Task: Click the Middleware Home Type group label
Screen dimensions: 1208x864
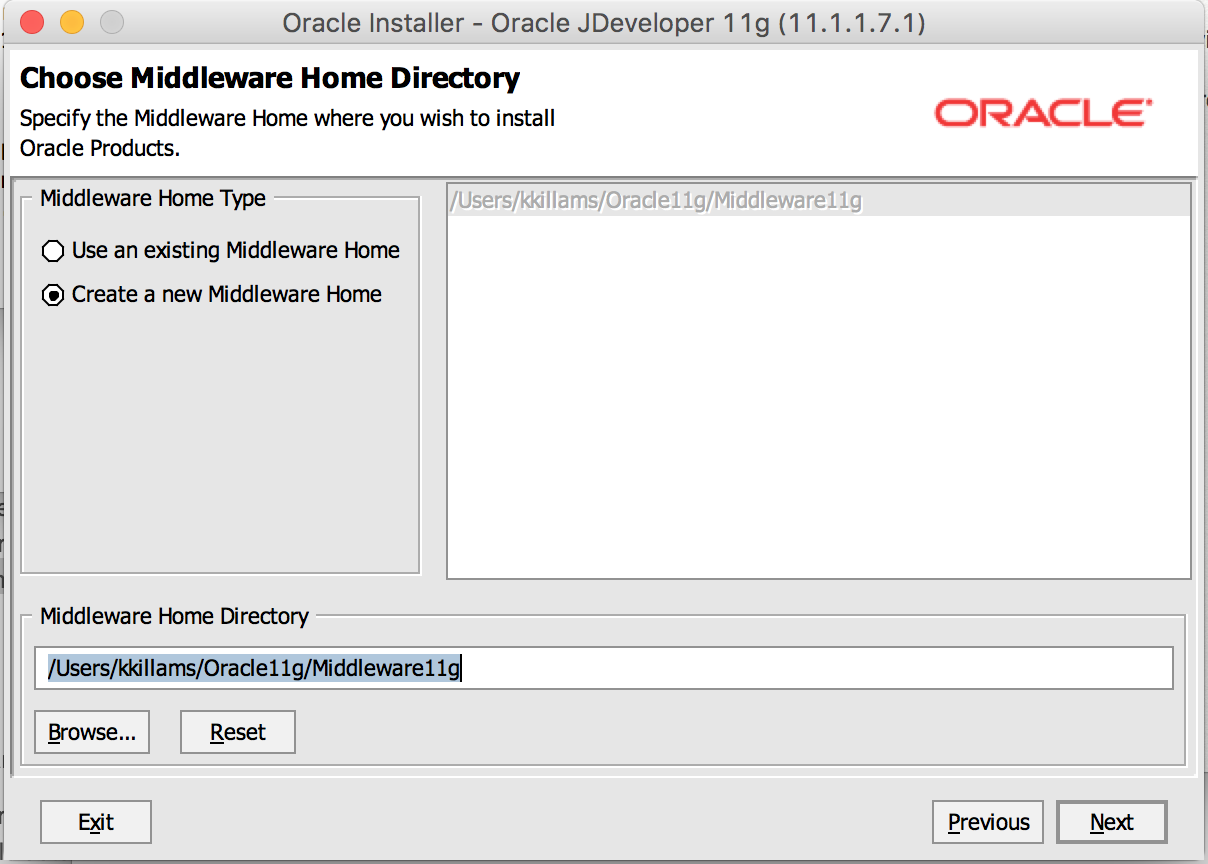Action: point(153,198)
